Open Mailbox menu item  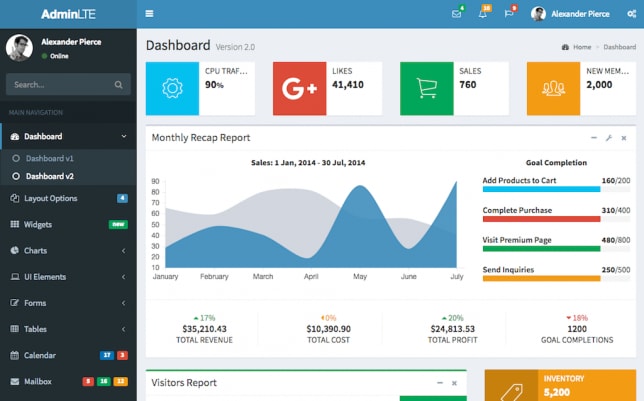click(x=68, y=381)
